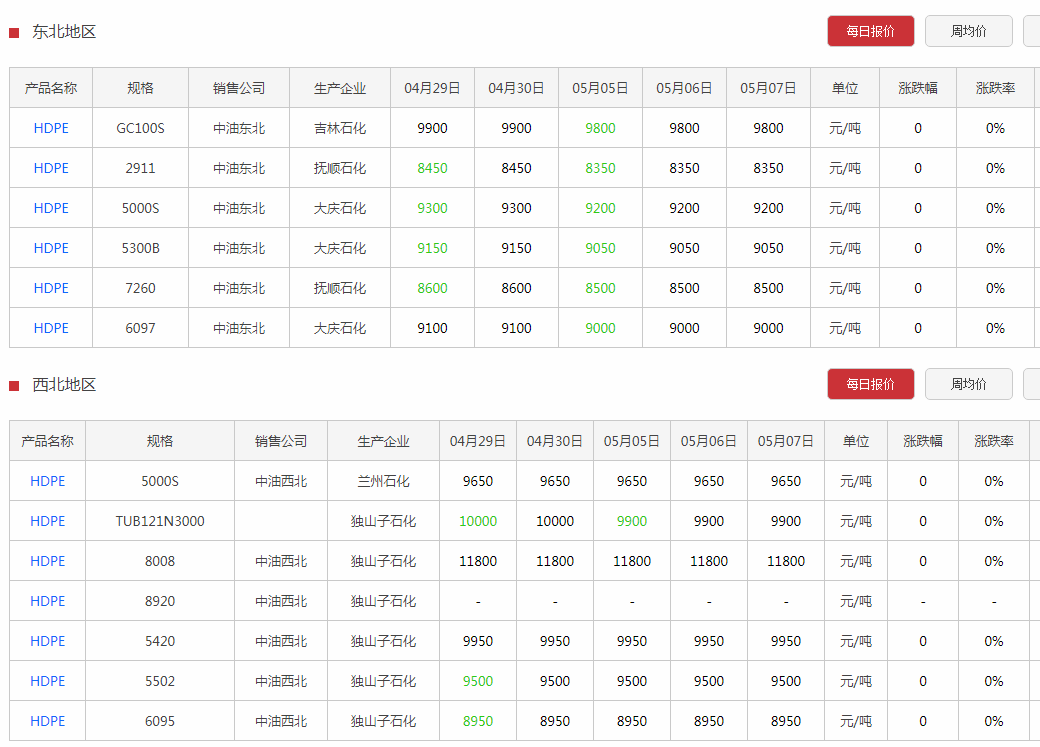This screenshot has height=747, width=1040.
Task: Open HDPE link in 5502 row
Action: click(x=48, y=681)
